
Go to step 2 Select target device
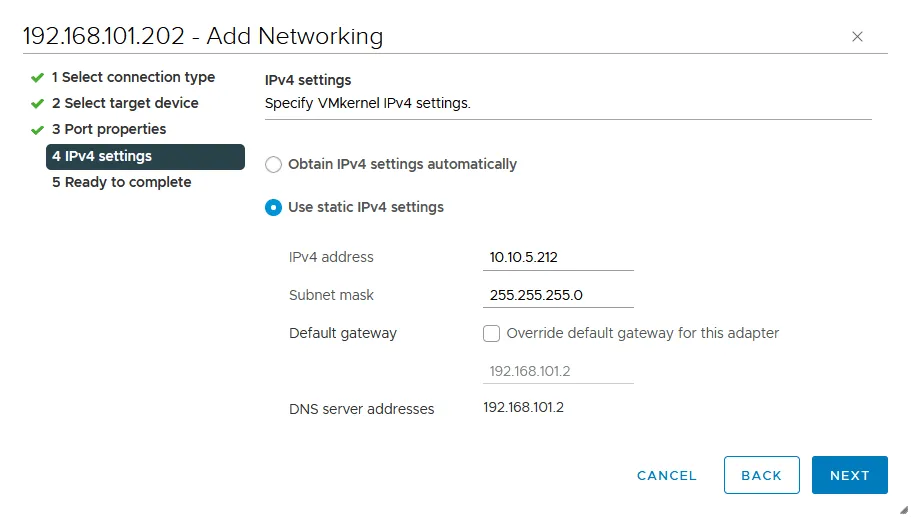pyautogui.click(x=125, y=103)
